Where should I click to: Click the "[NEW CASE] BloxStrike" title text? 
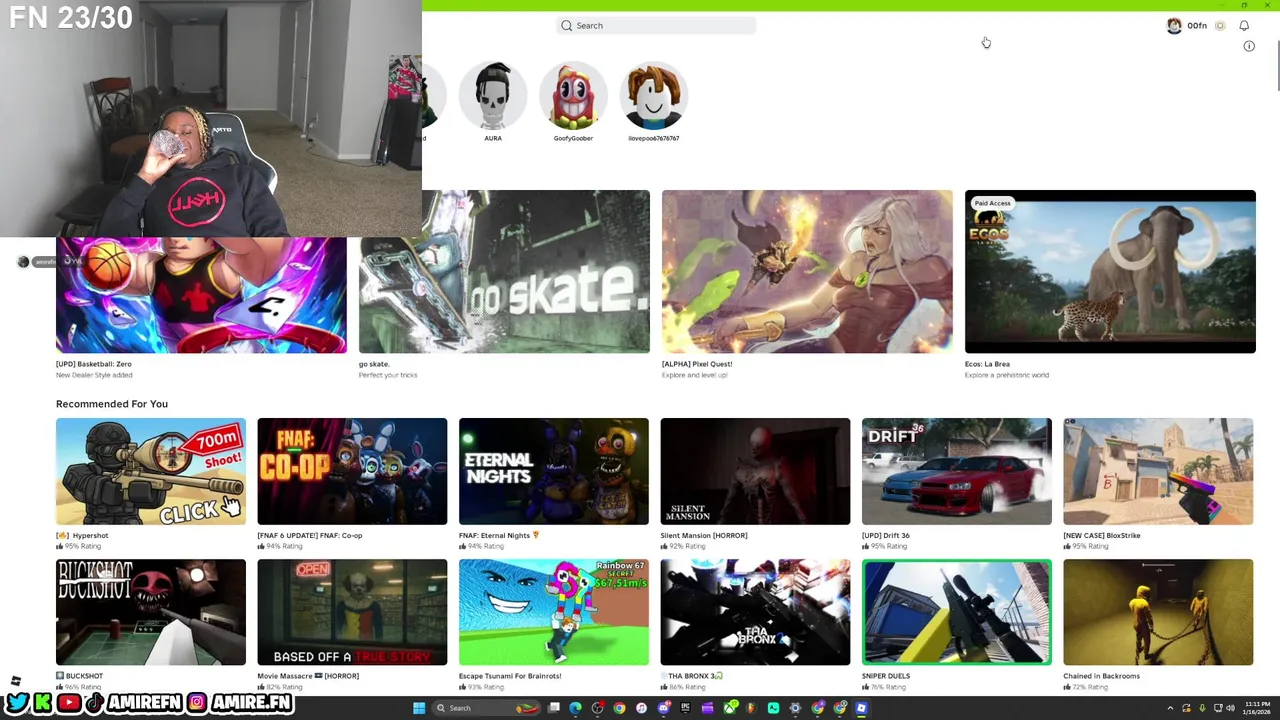coord(1102,535)
